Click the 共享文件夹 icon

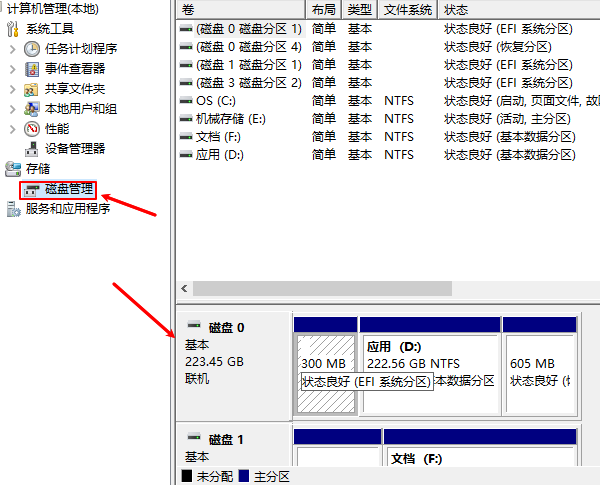tap(31, 89)
